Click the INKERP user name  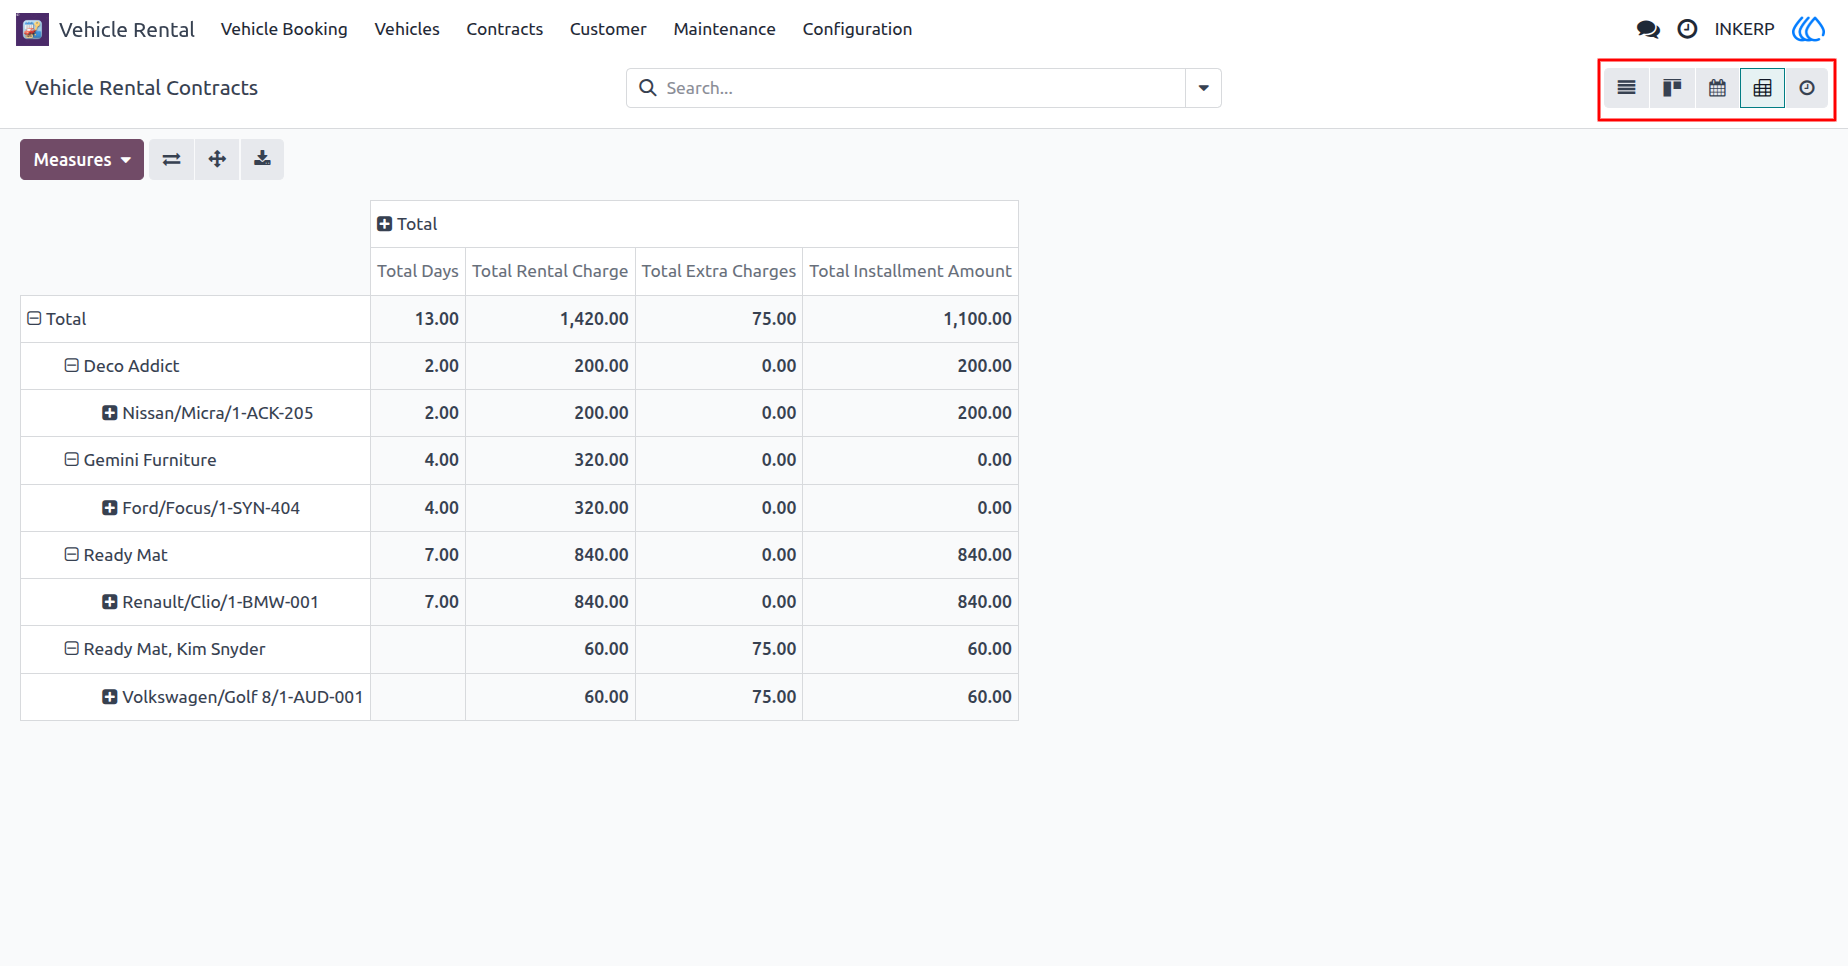[x=1744, y=29]
